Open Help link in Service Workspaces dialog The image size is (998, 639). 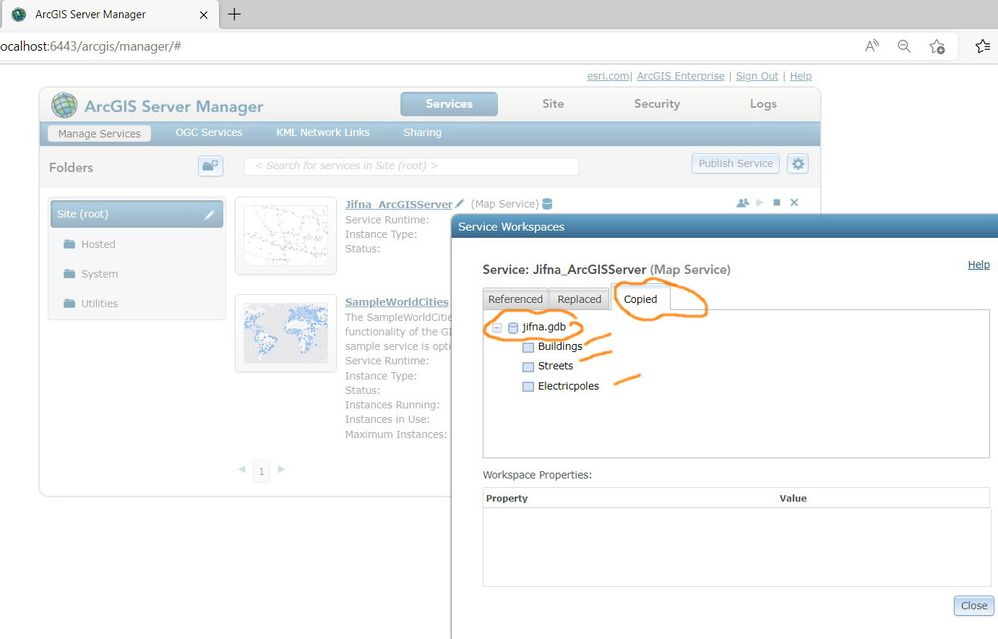point(978,265)
